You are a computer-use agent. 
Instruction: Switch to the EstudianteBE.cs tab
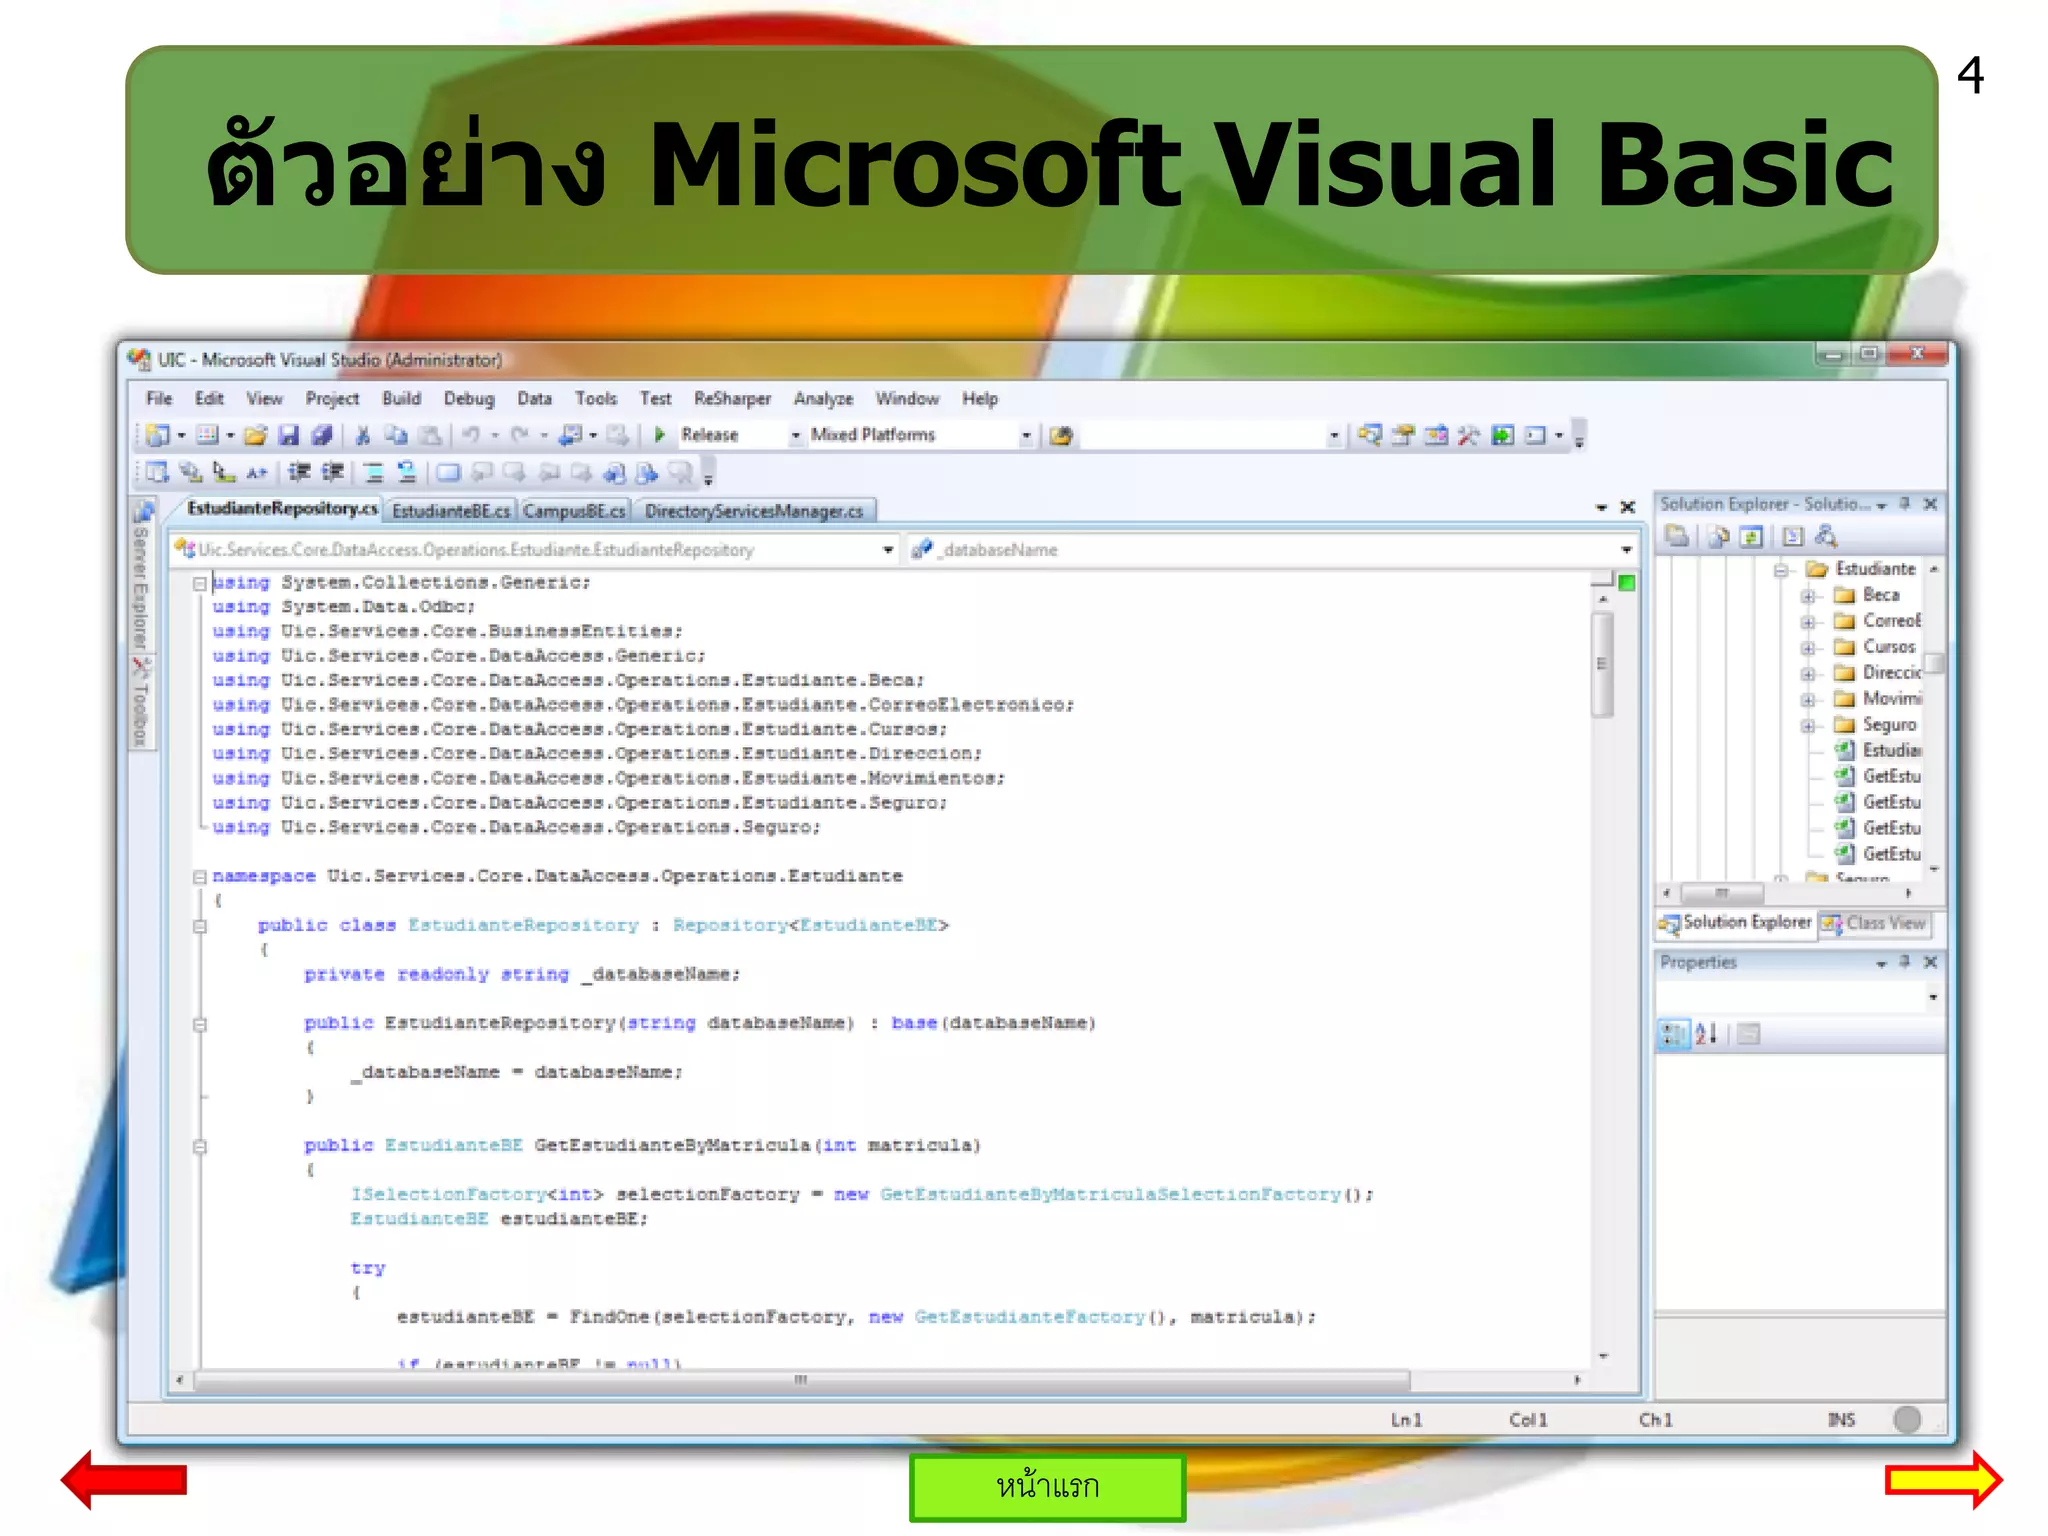click(450, 511)
